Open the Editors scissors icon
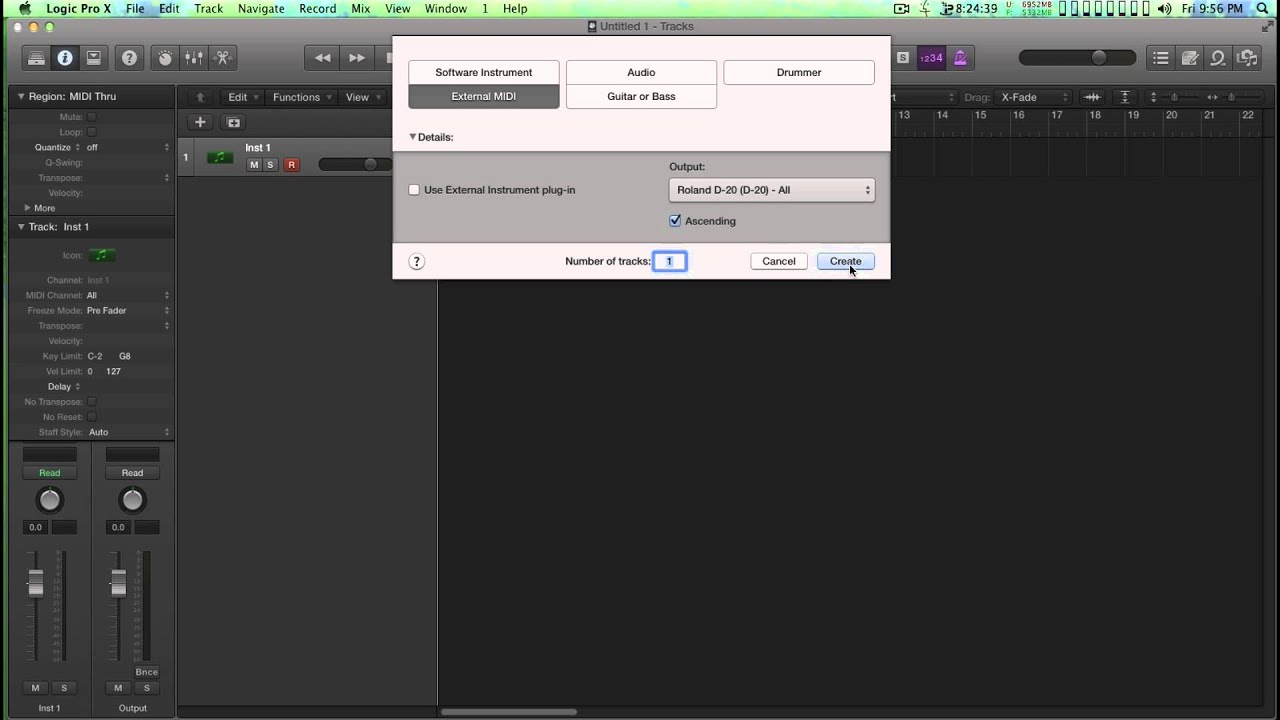The width and height of the screenshot is (1280, 720). click(x=223, y=58)
